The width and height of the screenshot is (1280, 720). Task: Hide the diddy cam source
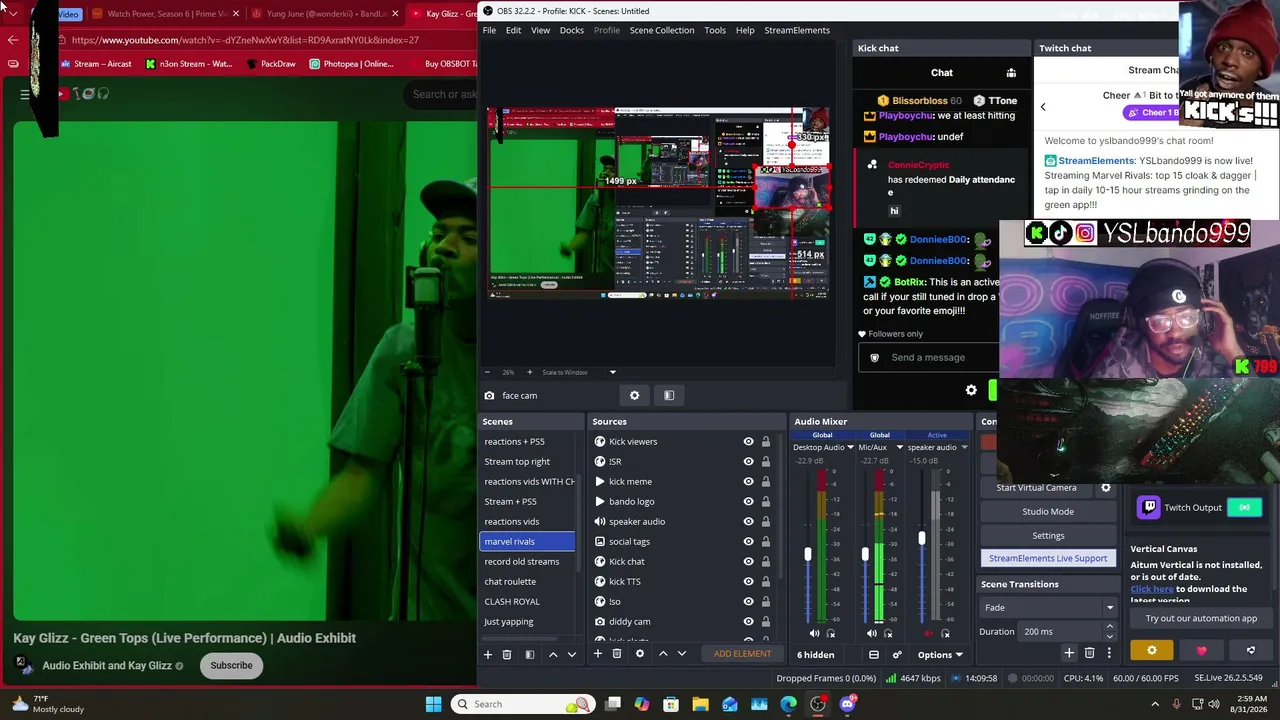coord(748,621)
